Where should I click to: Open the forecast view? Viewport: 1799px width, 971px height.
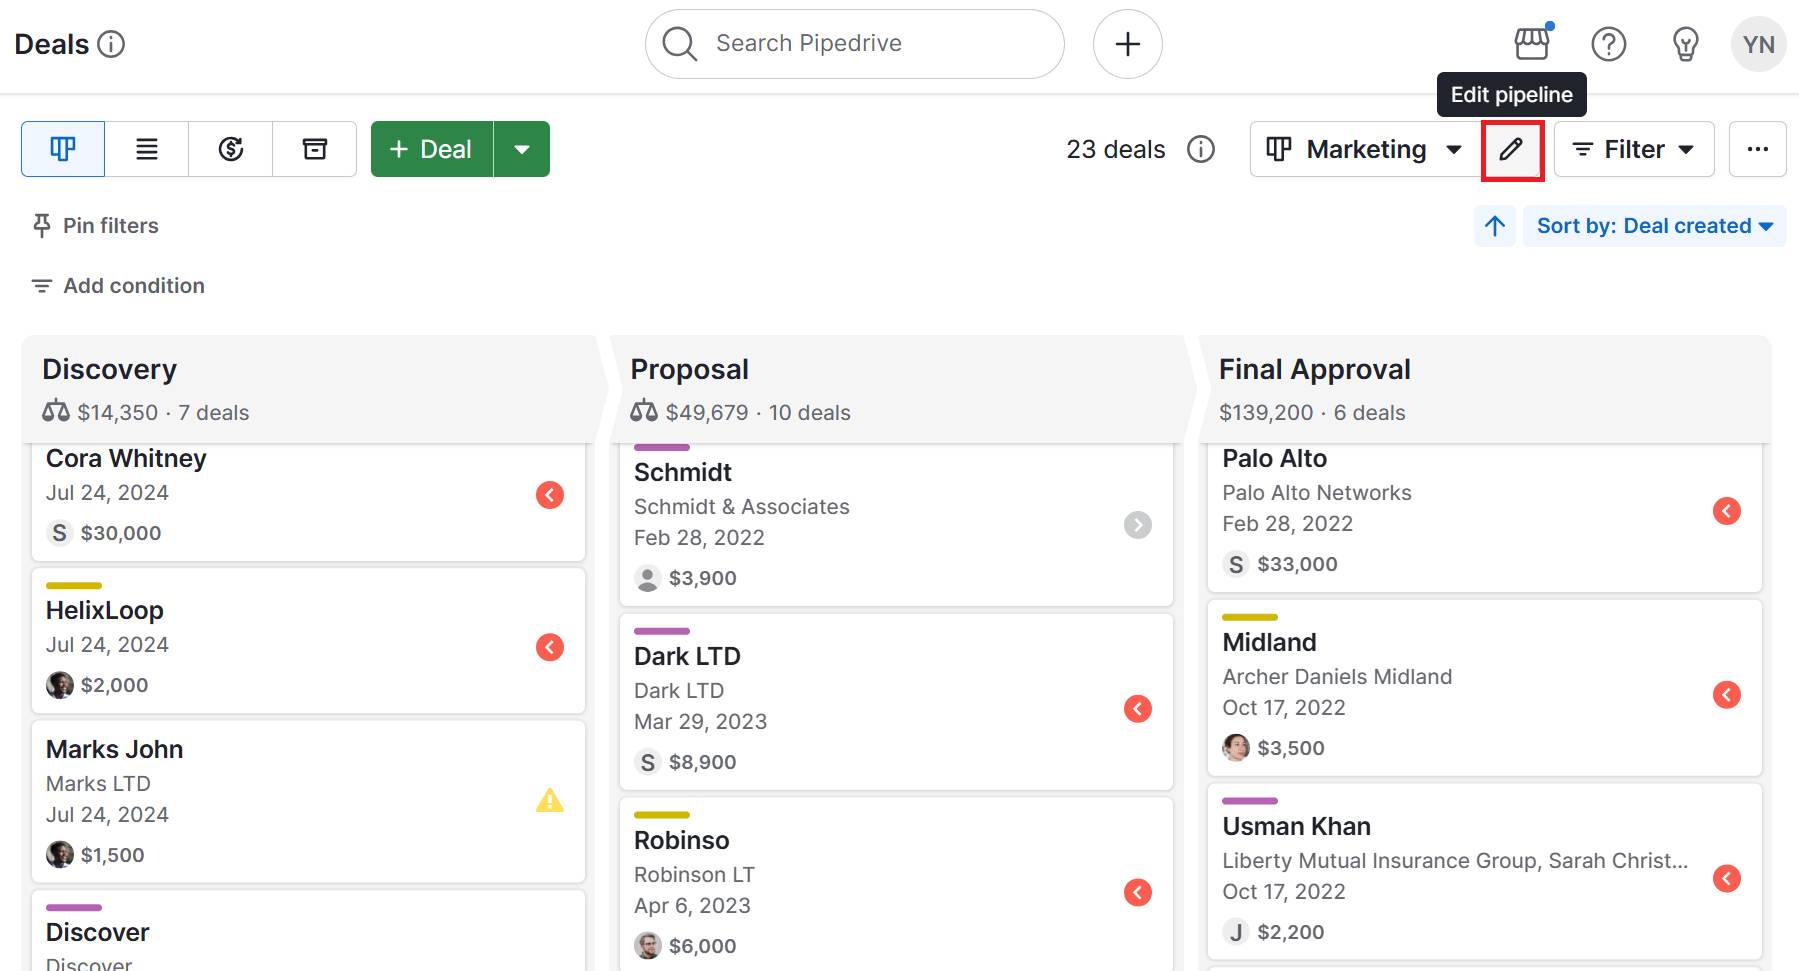coord(229,148)
